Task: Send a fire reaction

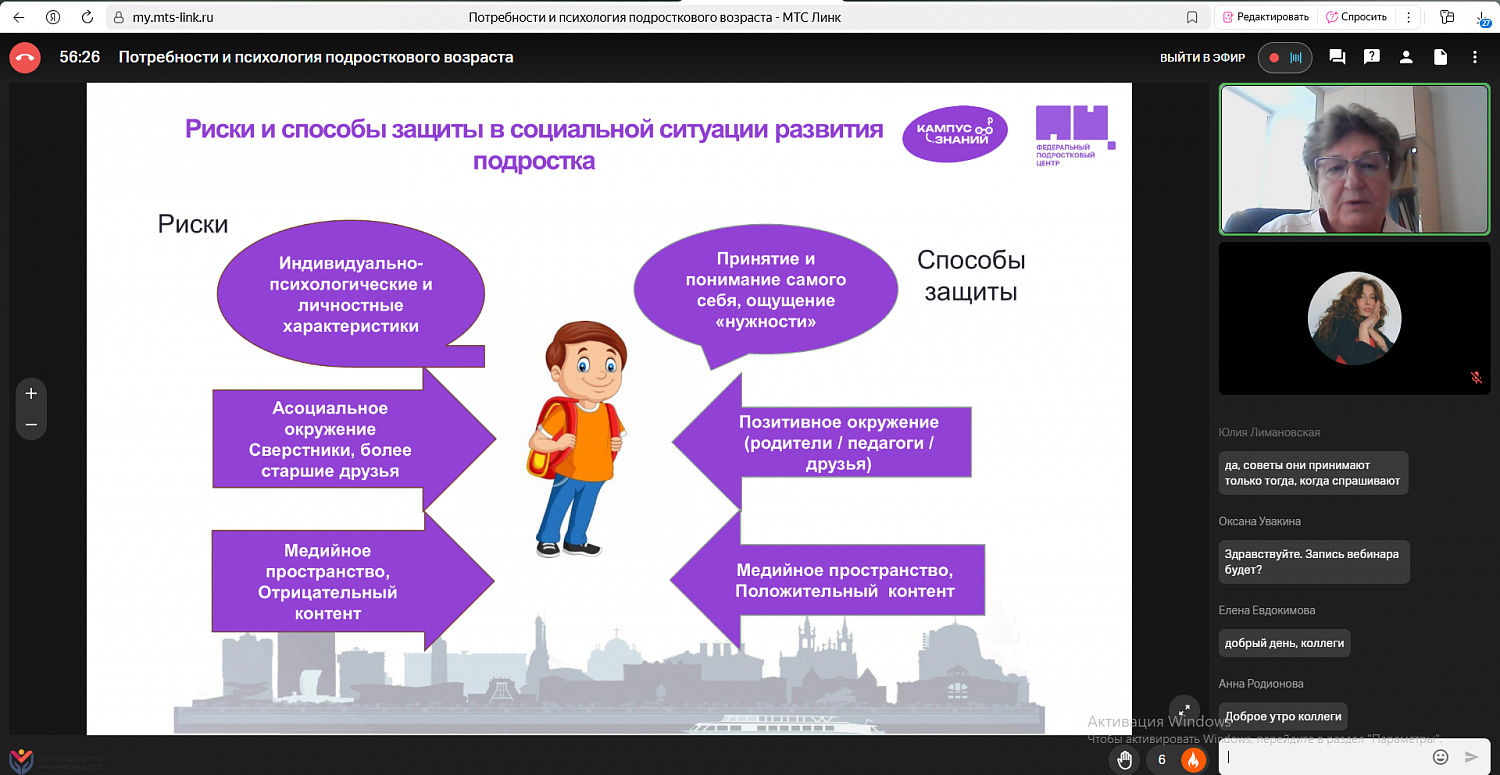Action: 1192,759
